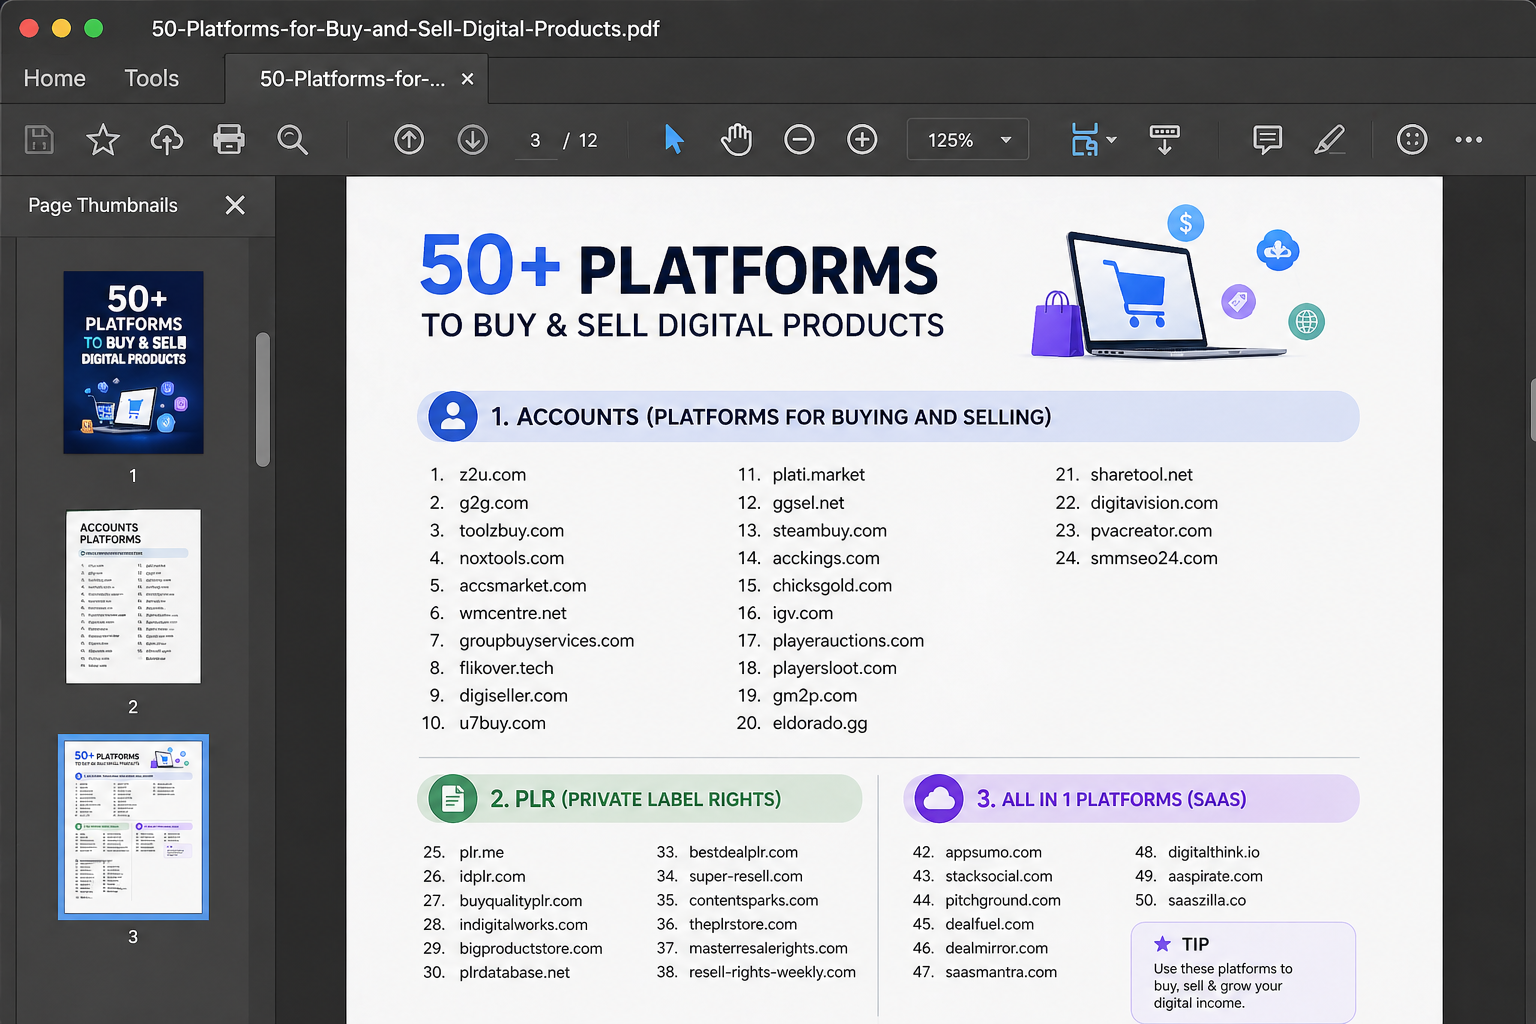Click the dollar sign icon in illustration

tap(1186, 224)
